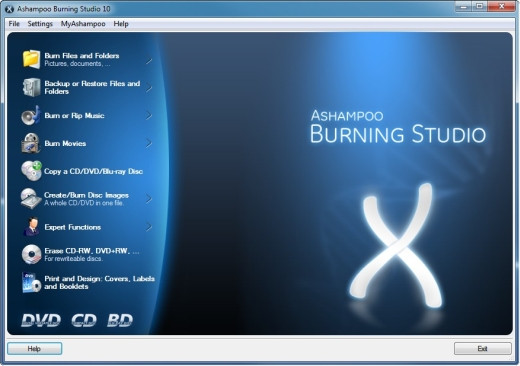The width and height of the screenshot is (520, 366).
Task: Expand the Burn Movies chevron arrow
Action: click(x=149, y=143)
